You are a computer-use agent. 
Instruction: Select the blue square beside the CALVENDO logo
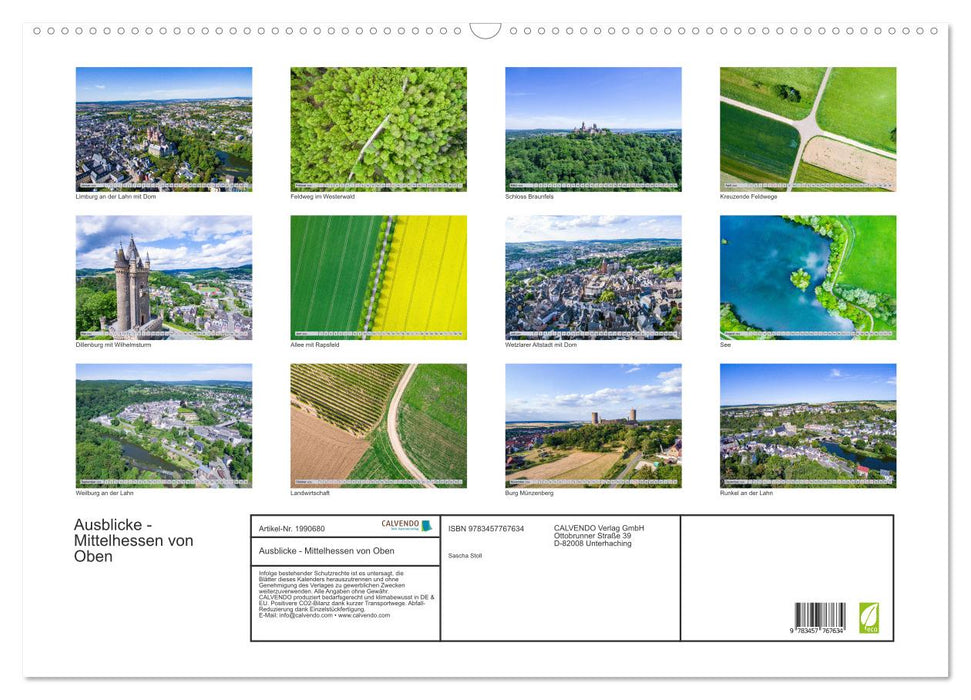(x=426, y=524)
